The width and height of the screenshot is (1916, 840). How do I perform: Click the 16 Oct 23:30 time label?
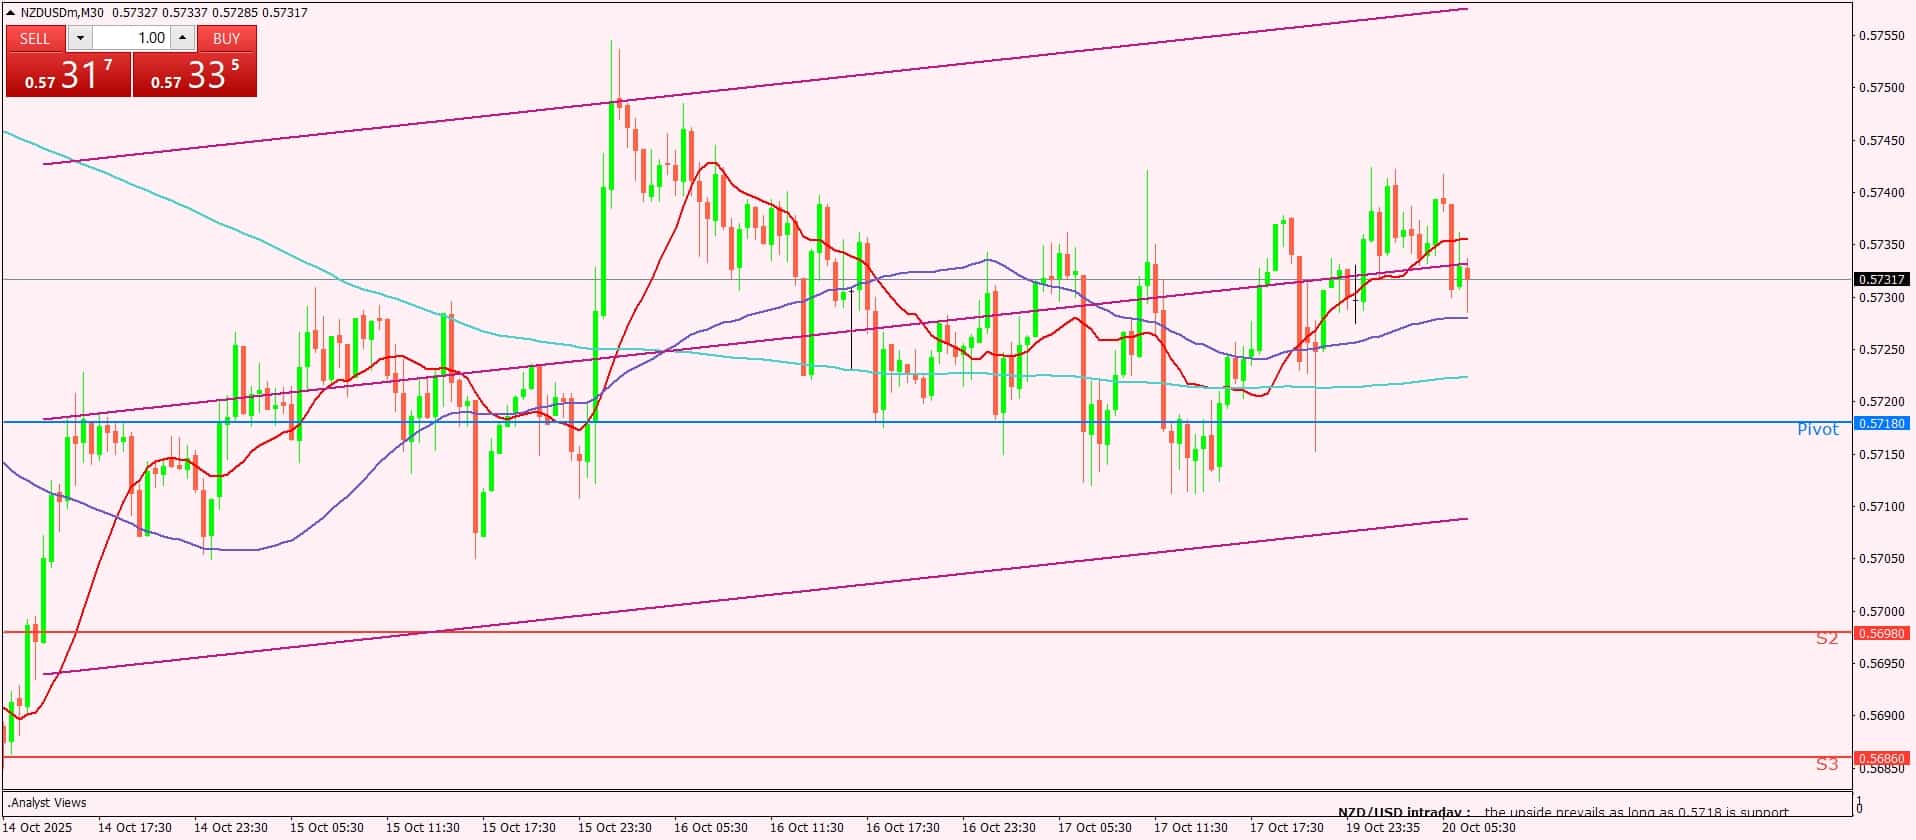999,828
